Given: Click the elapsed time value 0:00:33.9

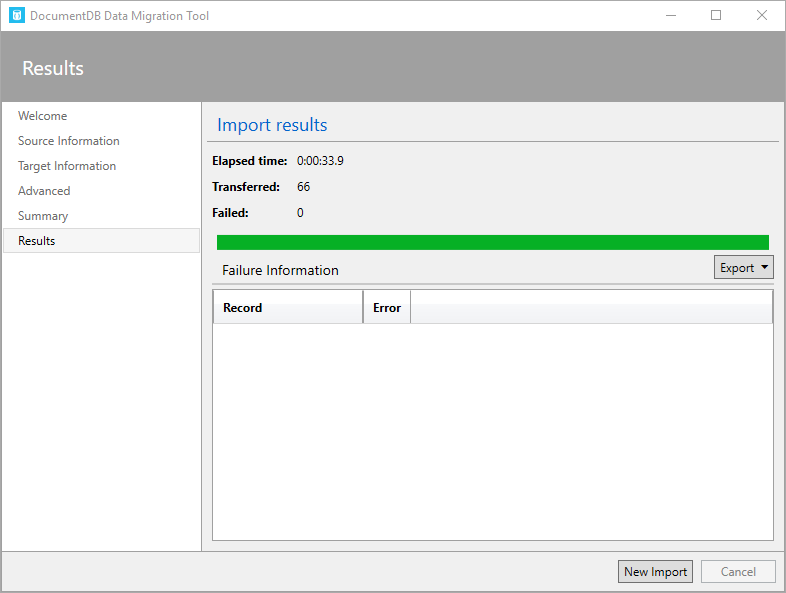Looking at the screenshot, I should tap(320, 161).
